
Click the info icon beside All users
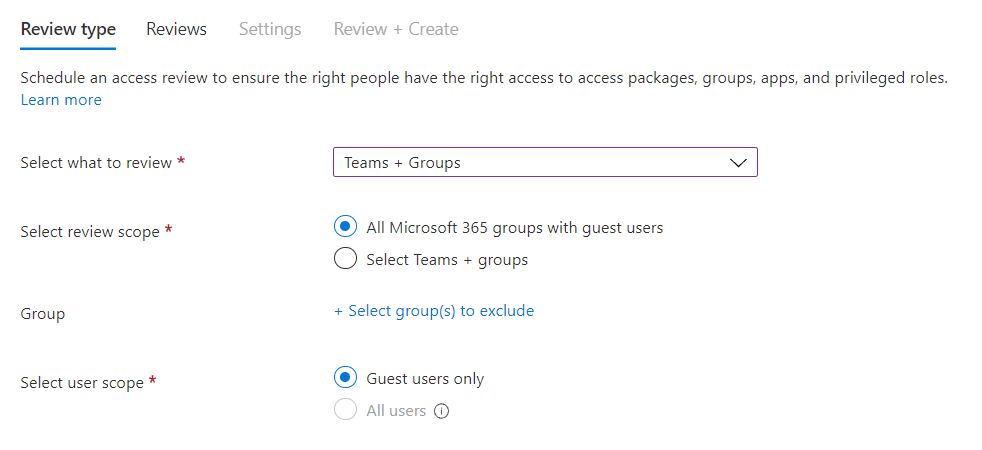pos(442,411)
